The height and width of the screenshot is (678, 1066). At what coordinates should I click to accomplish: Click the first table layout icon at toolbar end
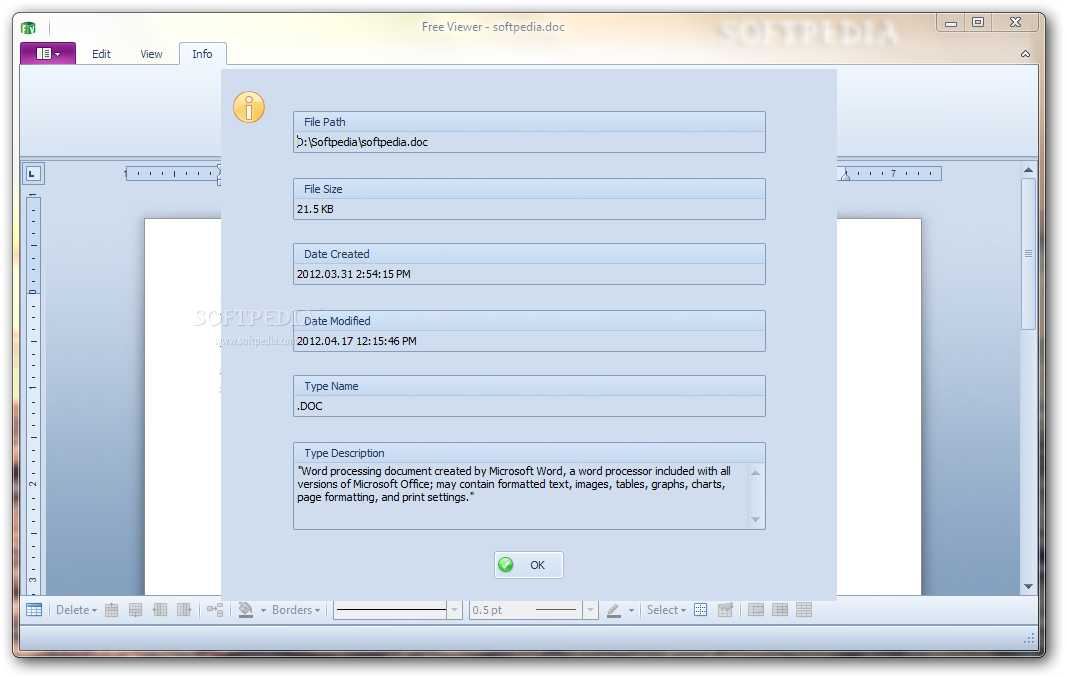(x=756, y=610)
